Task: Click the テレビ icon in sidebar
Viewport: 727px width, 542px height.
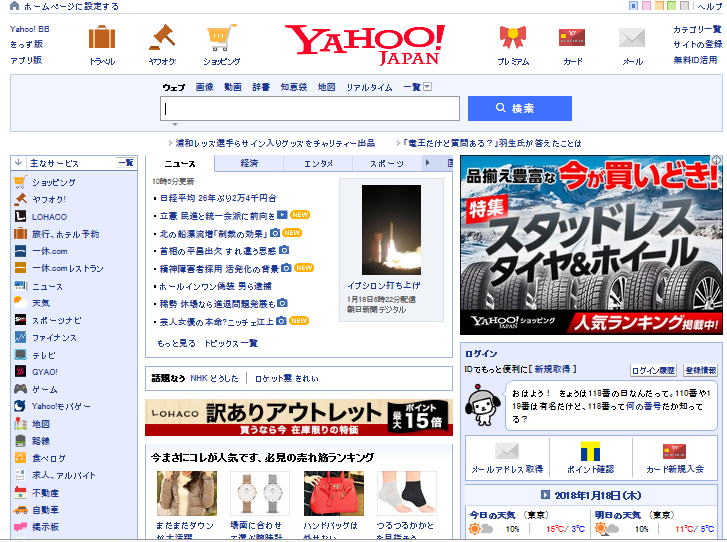Action: (x=20, y=355)
